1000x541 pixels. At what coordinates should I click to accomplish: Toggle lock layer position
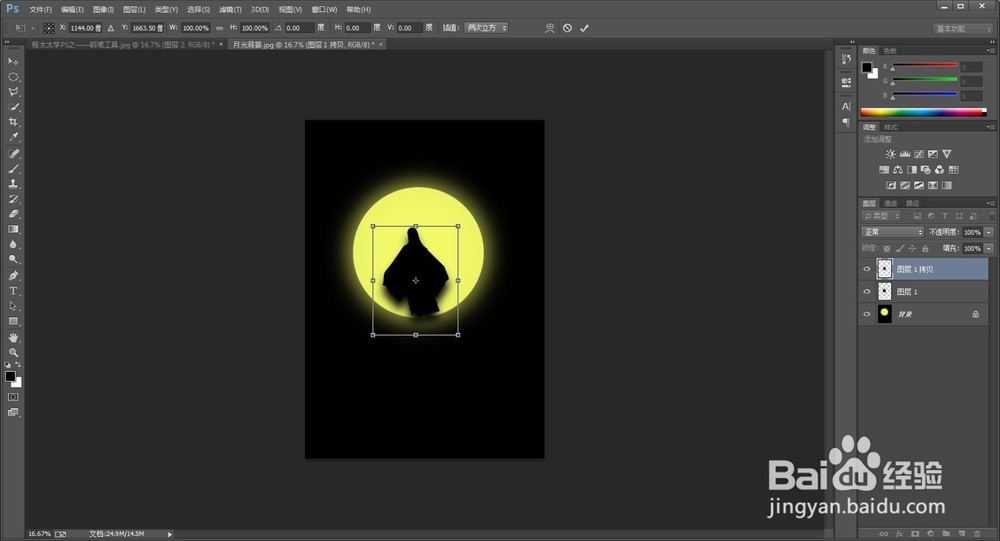(x=912, y=248)
